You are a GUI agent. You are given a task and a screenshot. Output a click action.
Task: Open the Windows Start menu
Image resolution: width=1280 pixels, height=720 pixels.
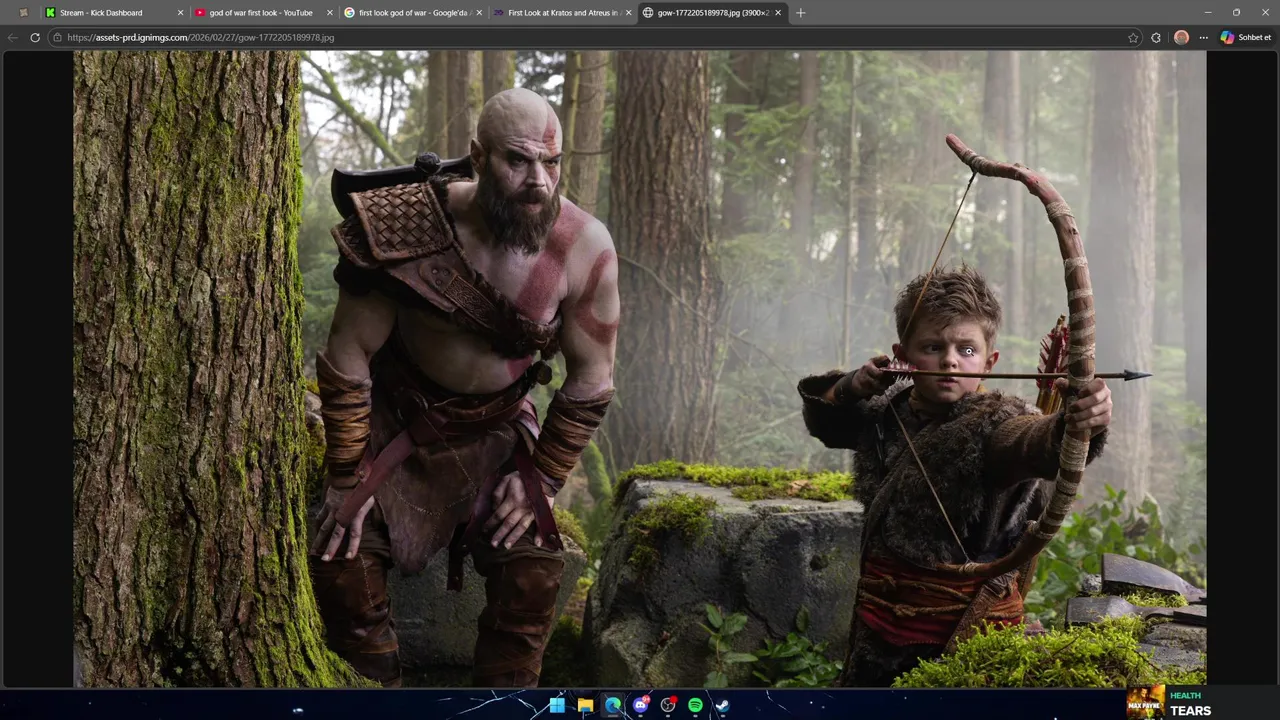(x=557, y=705)
